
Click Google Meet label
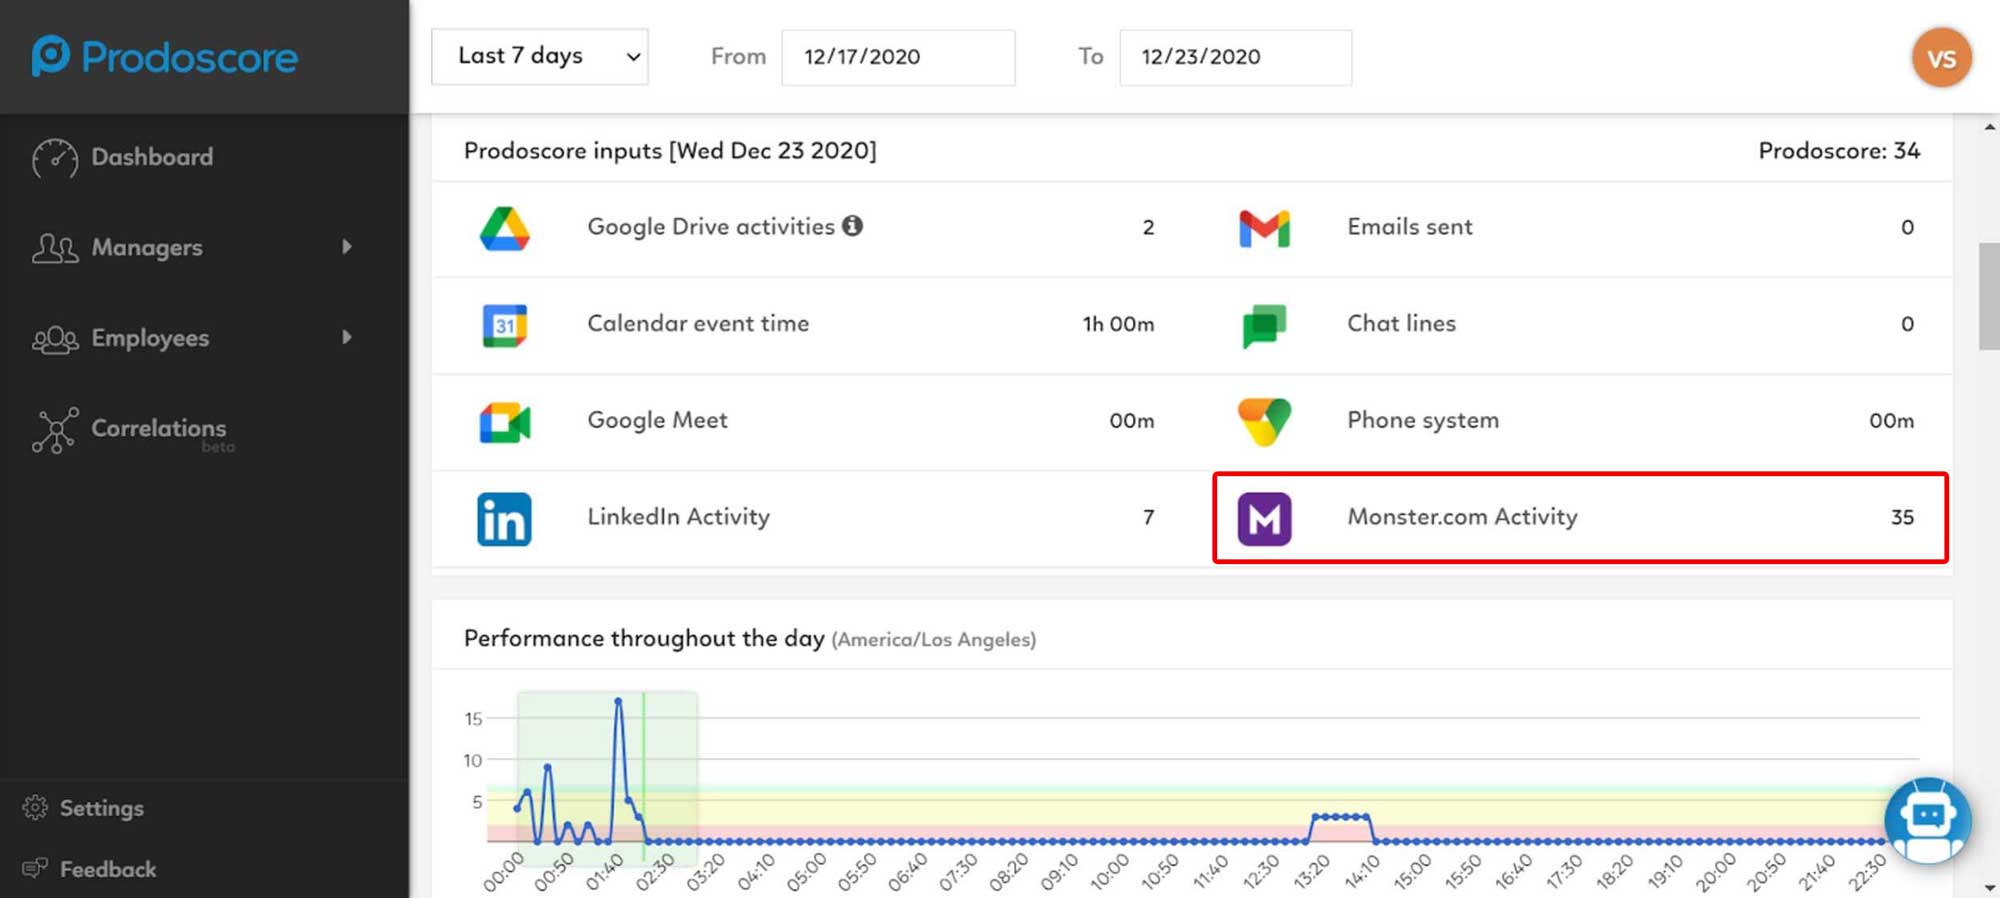(x=657, y=420)
